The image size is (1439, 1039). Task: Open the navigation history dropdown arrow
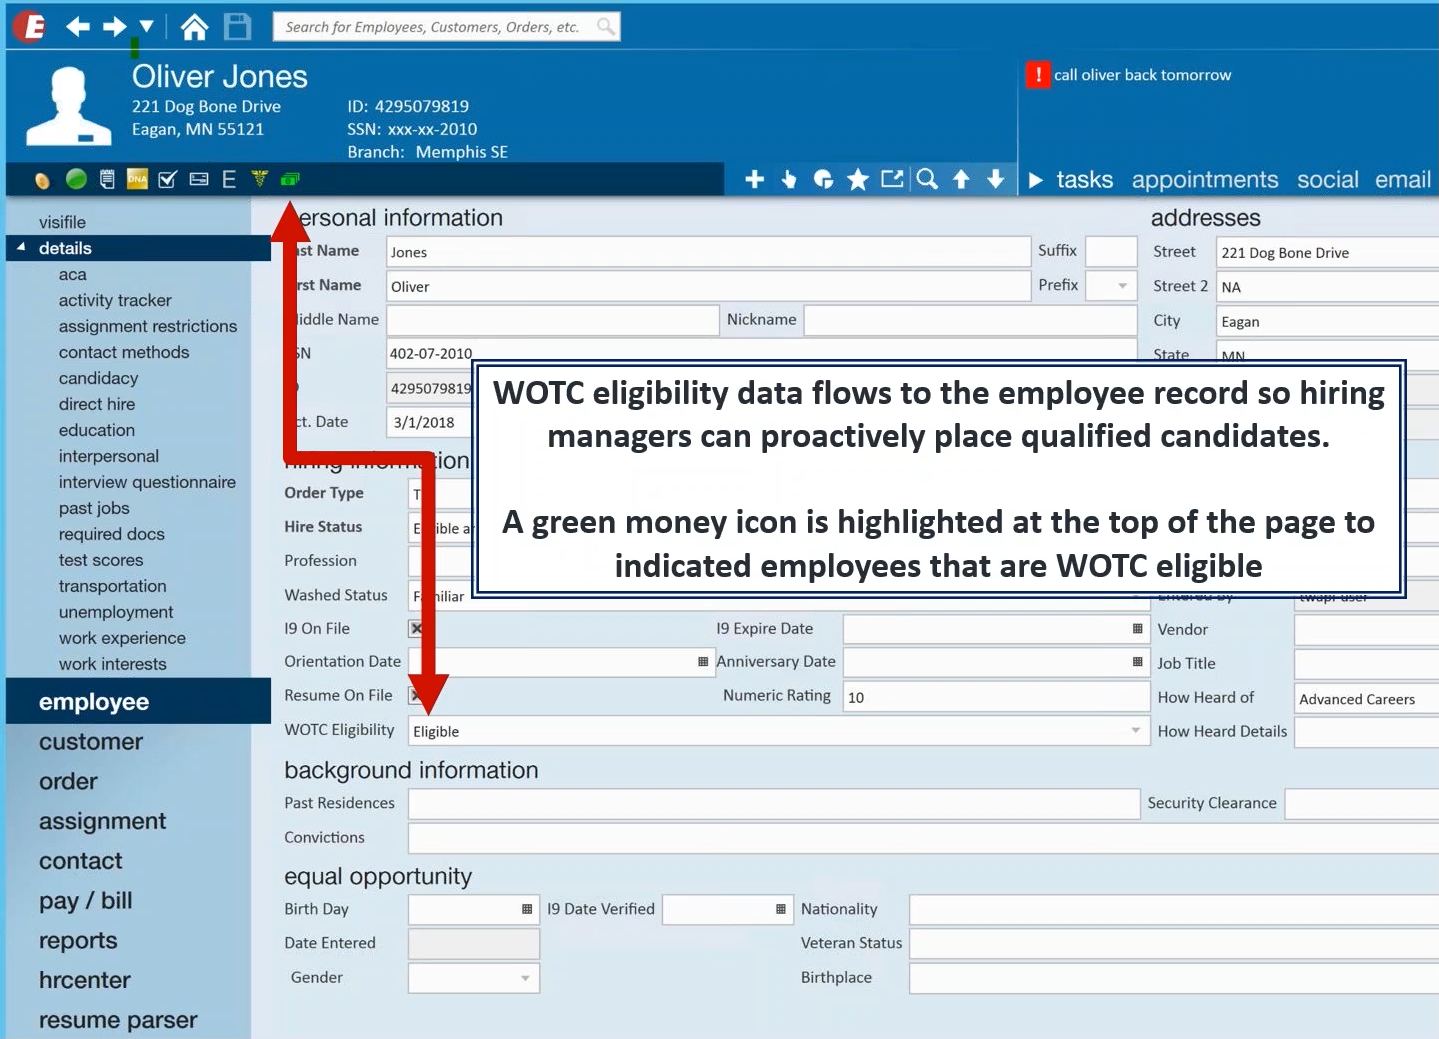(147, 26)
